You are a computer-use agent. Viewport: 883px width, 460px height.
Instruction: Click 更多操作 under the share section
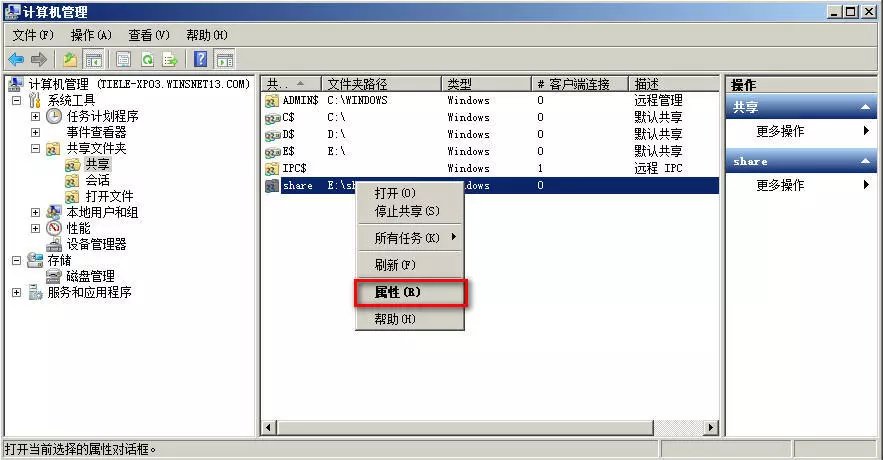click(780, 185)
